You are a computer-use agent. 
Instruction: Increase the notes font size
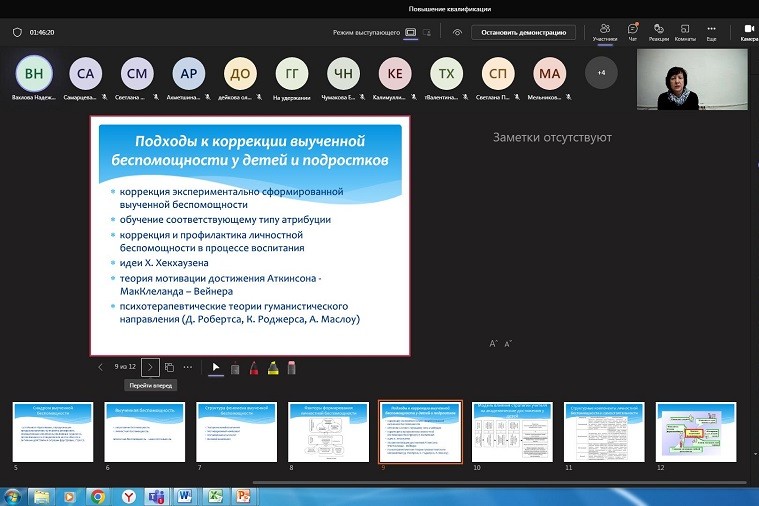click(493, 344)
